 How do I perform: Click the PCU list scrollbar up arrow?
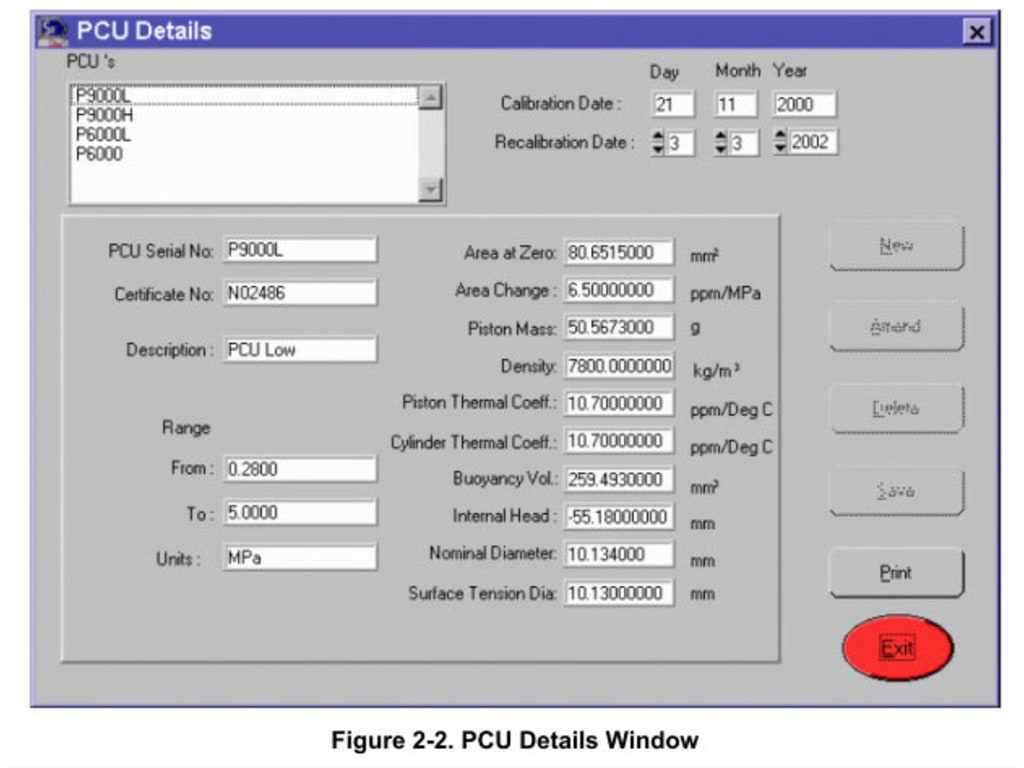[x=430, y=95]
